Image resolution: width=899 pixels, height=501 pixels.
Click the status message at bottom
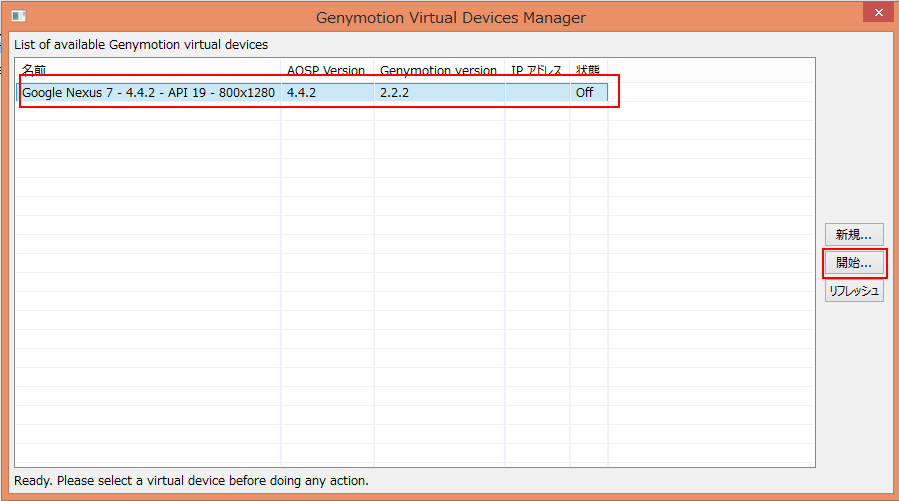191,480
